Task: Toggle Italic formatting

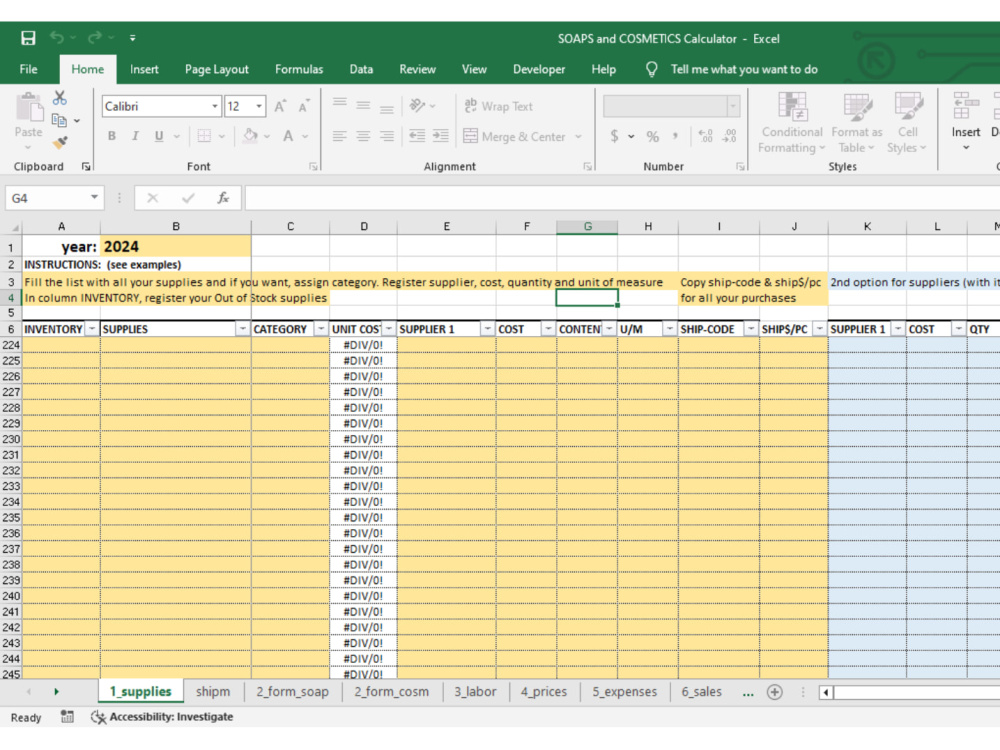Action: pos(135,136)
